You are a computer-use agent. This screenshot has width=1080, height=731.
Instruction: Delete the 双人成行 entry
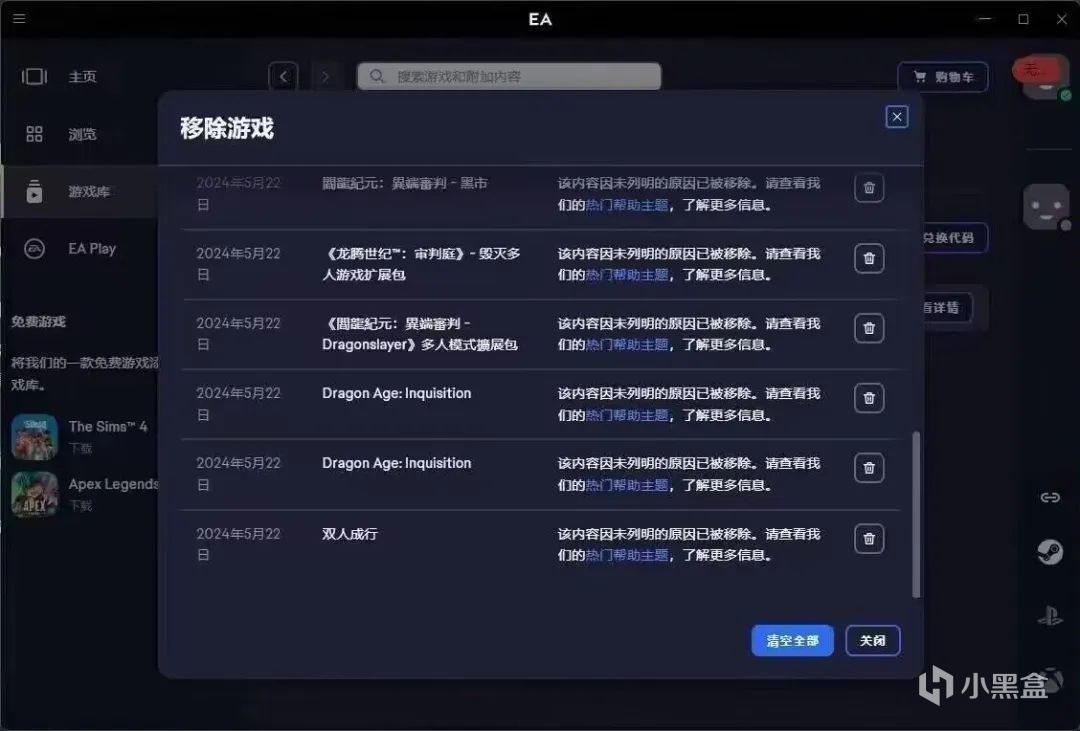click(869, 539)
